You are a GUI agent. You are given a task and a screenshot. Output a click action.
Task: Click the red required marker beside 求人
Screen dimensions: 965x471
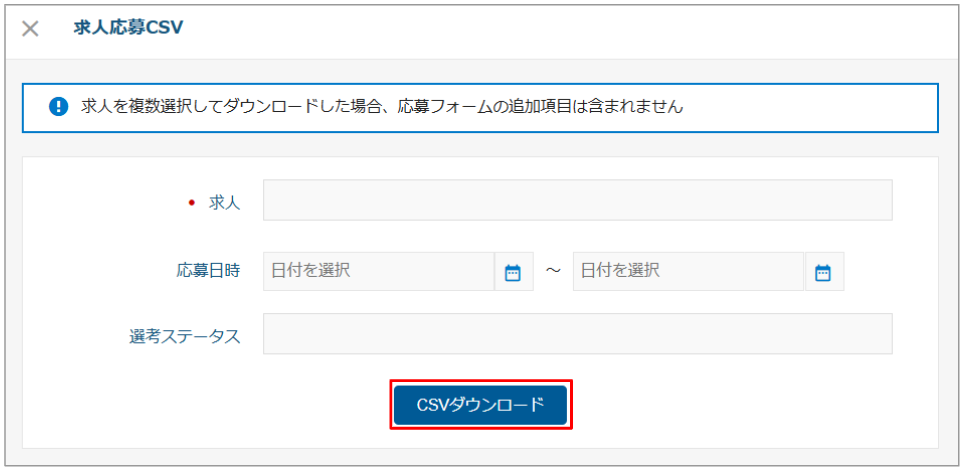click(x=192, y=202)
